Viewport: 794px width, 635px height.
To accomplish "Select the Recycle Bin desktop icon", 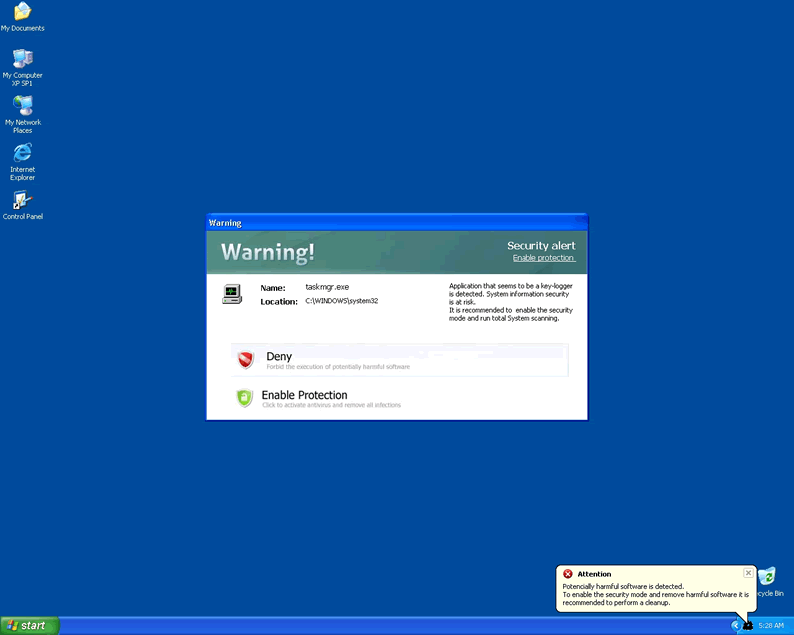I will click(x=767, y=577).
